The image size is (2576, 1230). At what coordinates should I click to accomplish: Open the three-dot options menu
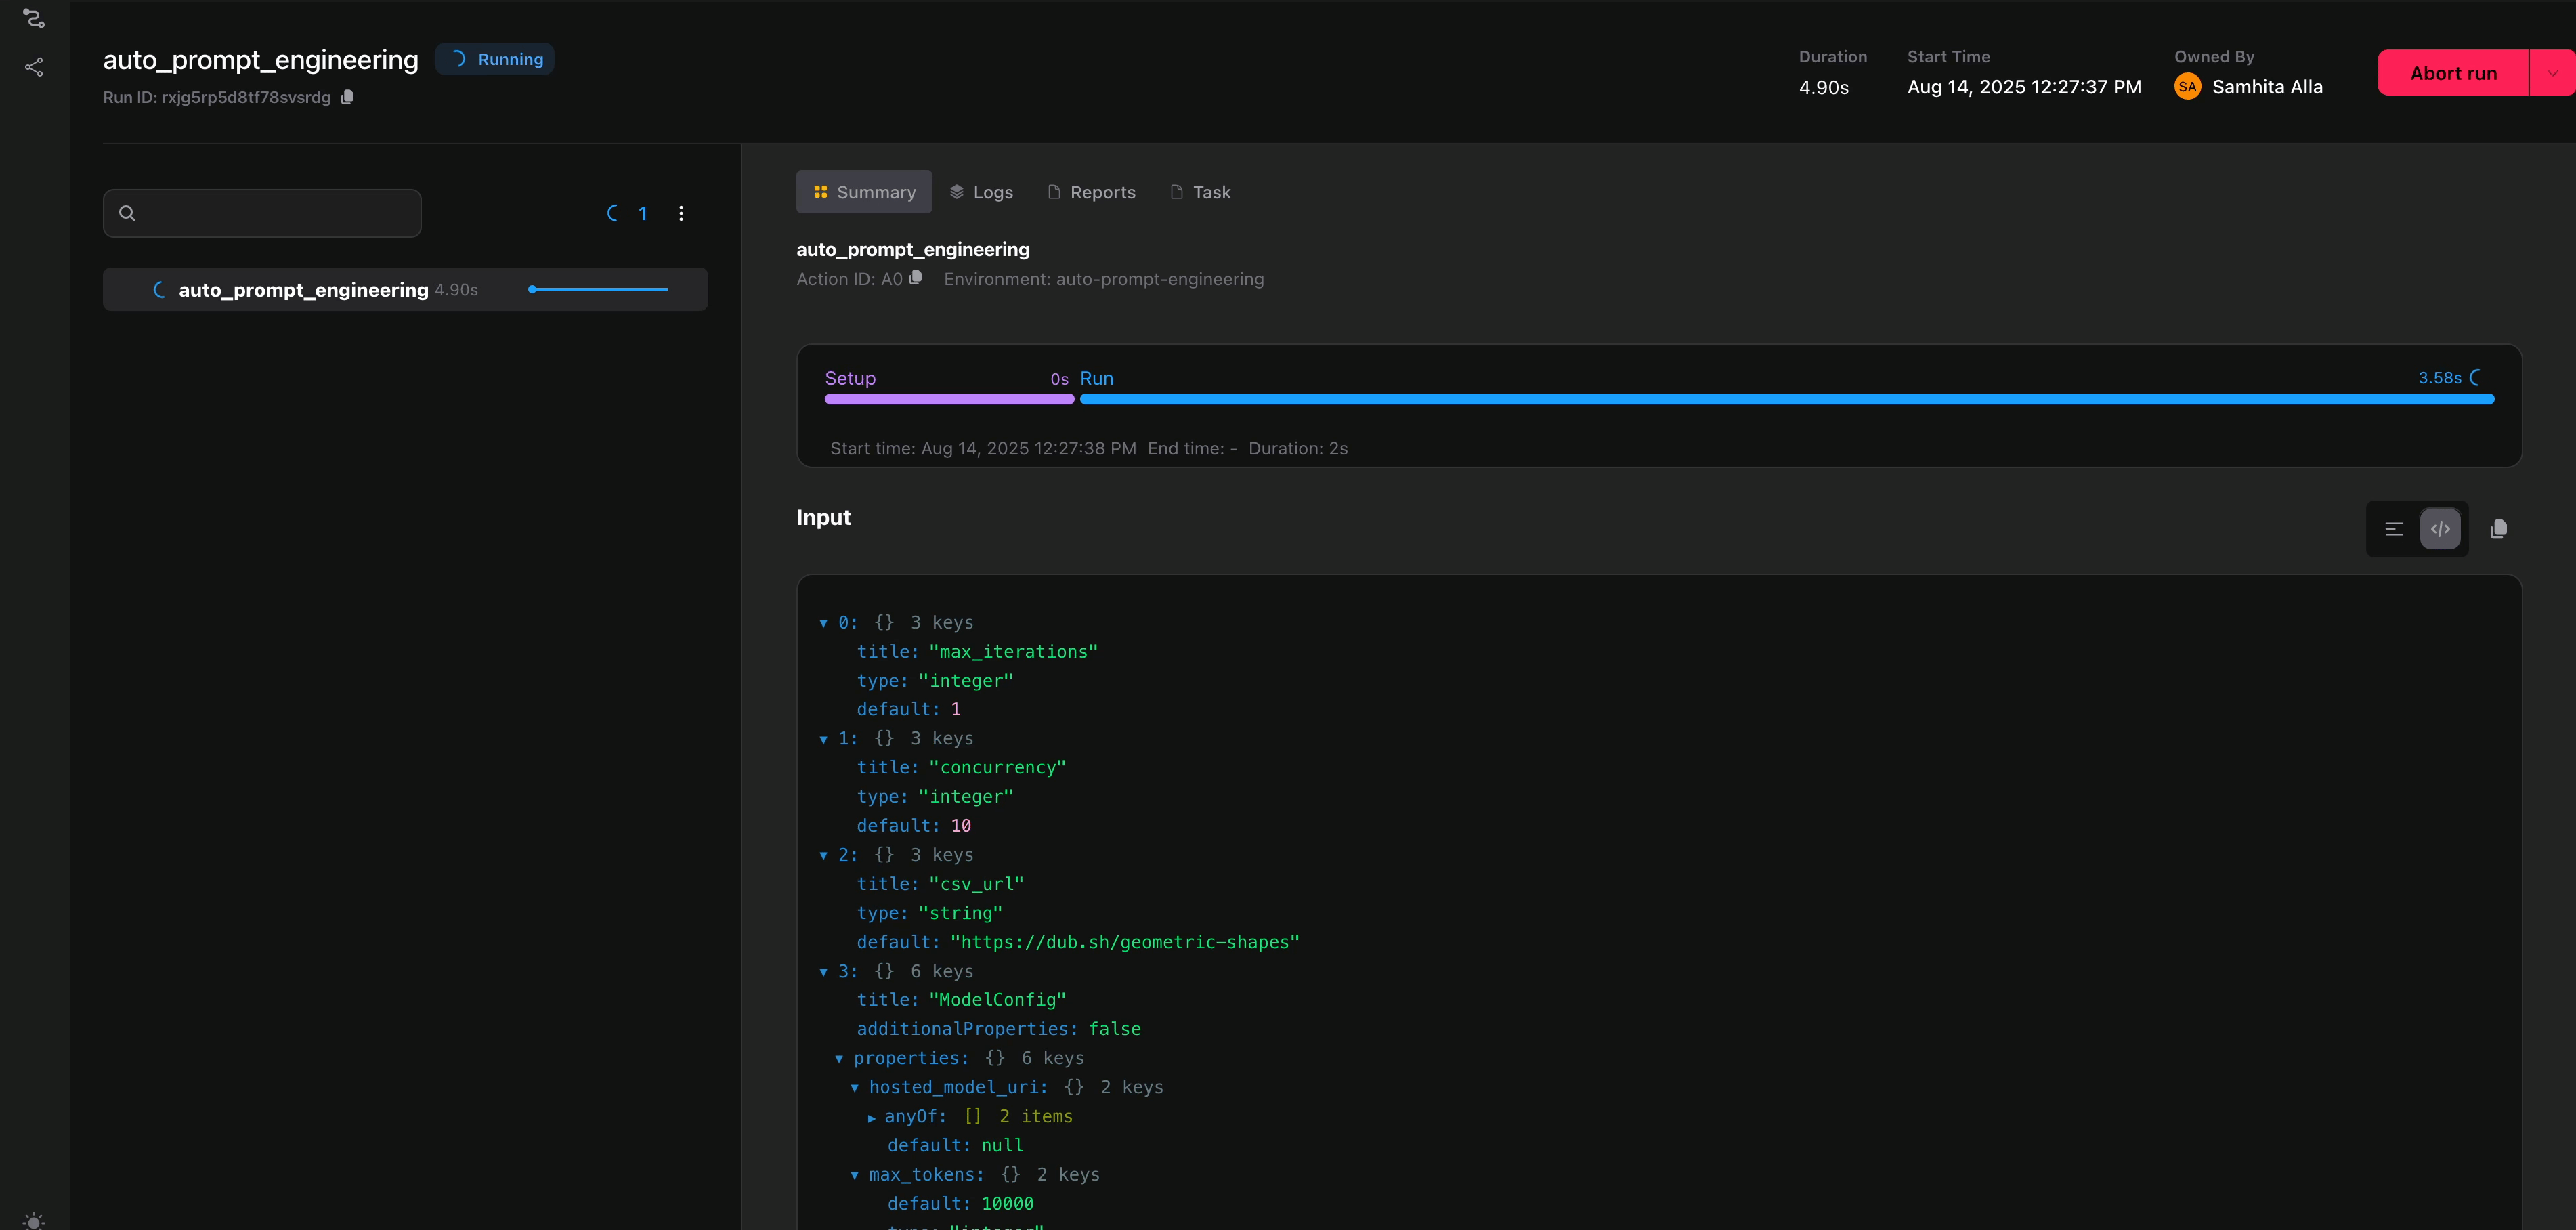click(x=681, y=213)
